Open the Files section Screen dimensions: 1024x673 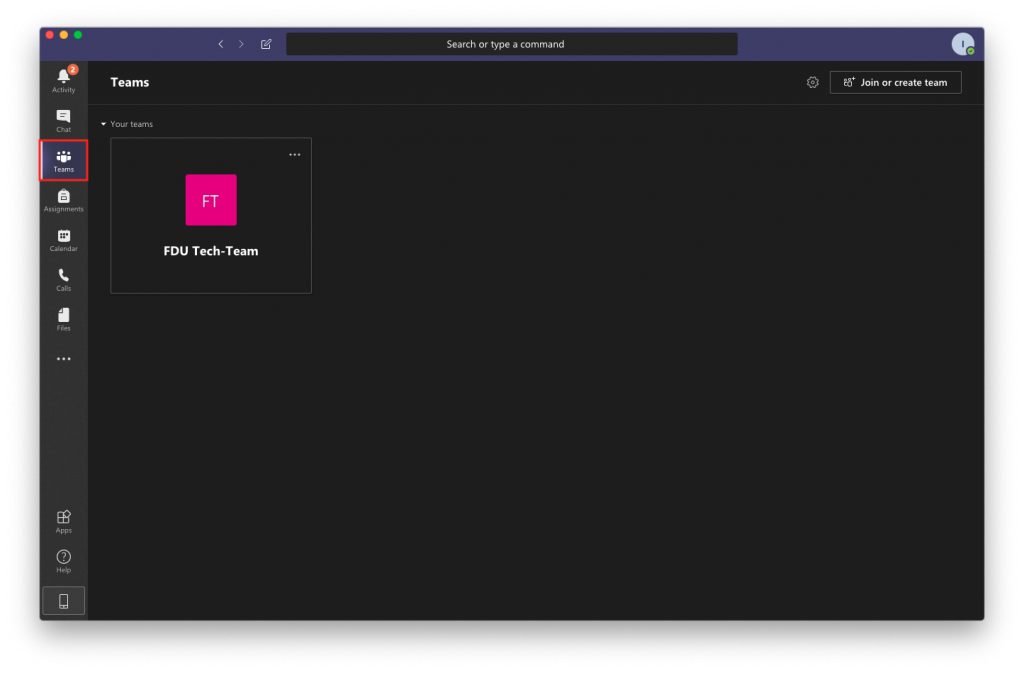pos(63,320)
